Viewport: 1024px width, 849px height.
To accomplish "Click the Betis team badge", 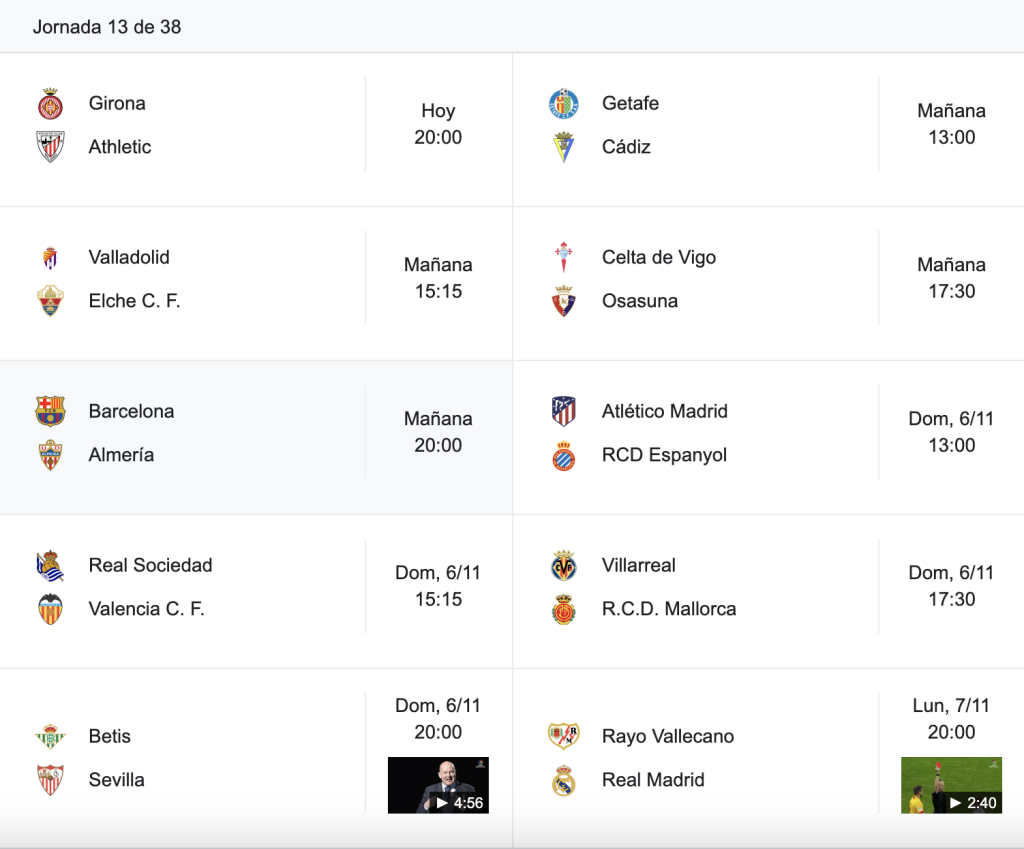I will tap(50, 737).
